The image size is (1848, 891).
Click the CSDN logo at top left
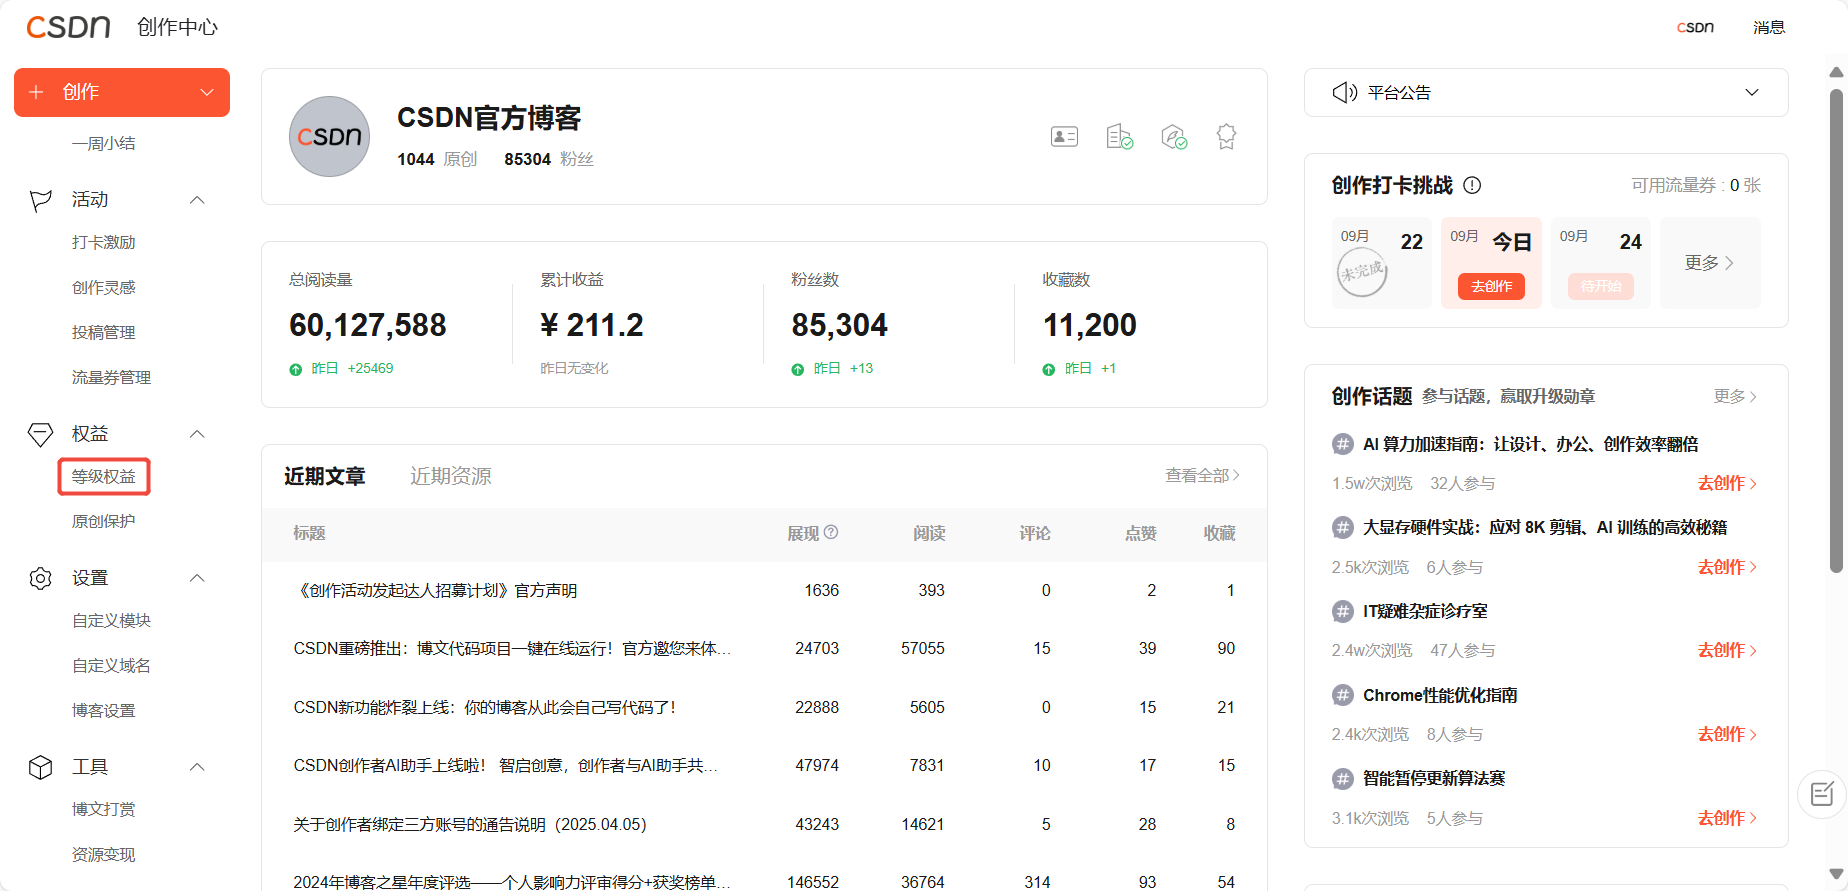click(68, 27)
